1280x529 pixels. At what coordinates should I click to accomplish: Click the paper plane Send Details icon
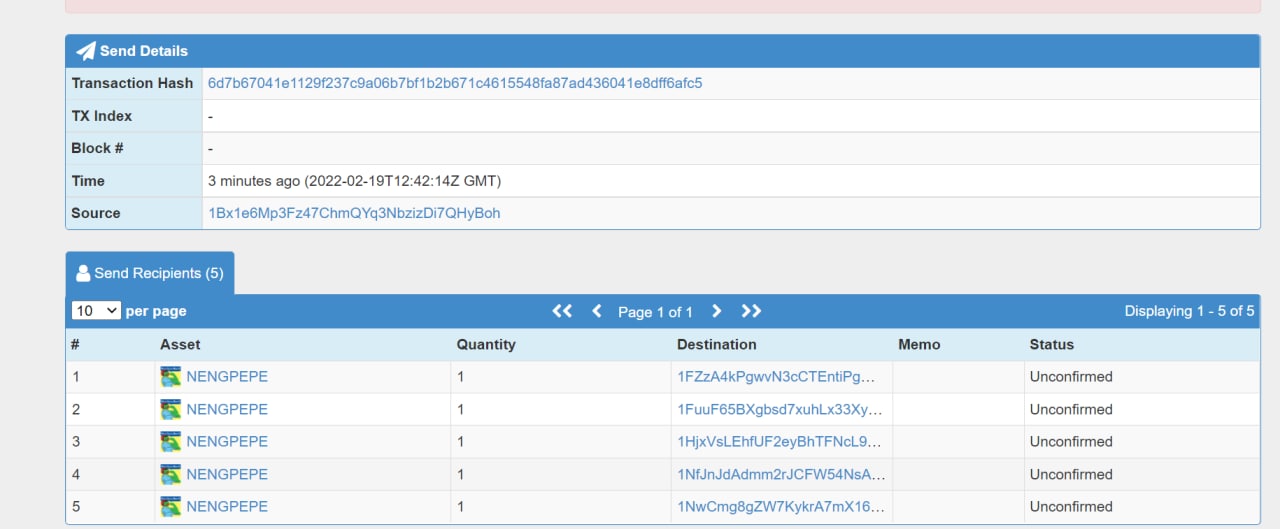[x=86, y=51]
